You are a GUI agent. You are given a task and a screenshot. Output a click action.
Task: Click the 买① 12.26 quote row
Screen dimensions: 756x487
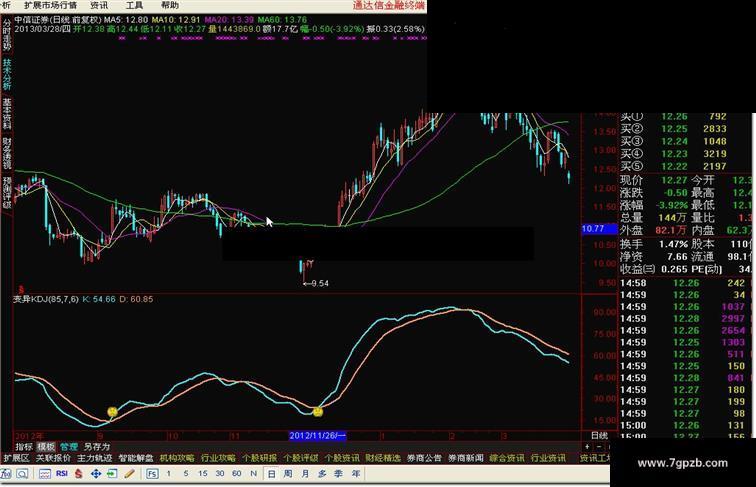pyautogui.click(x=674, y=116)
